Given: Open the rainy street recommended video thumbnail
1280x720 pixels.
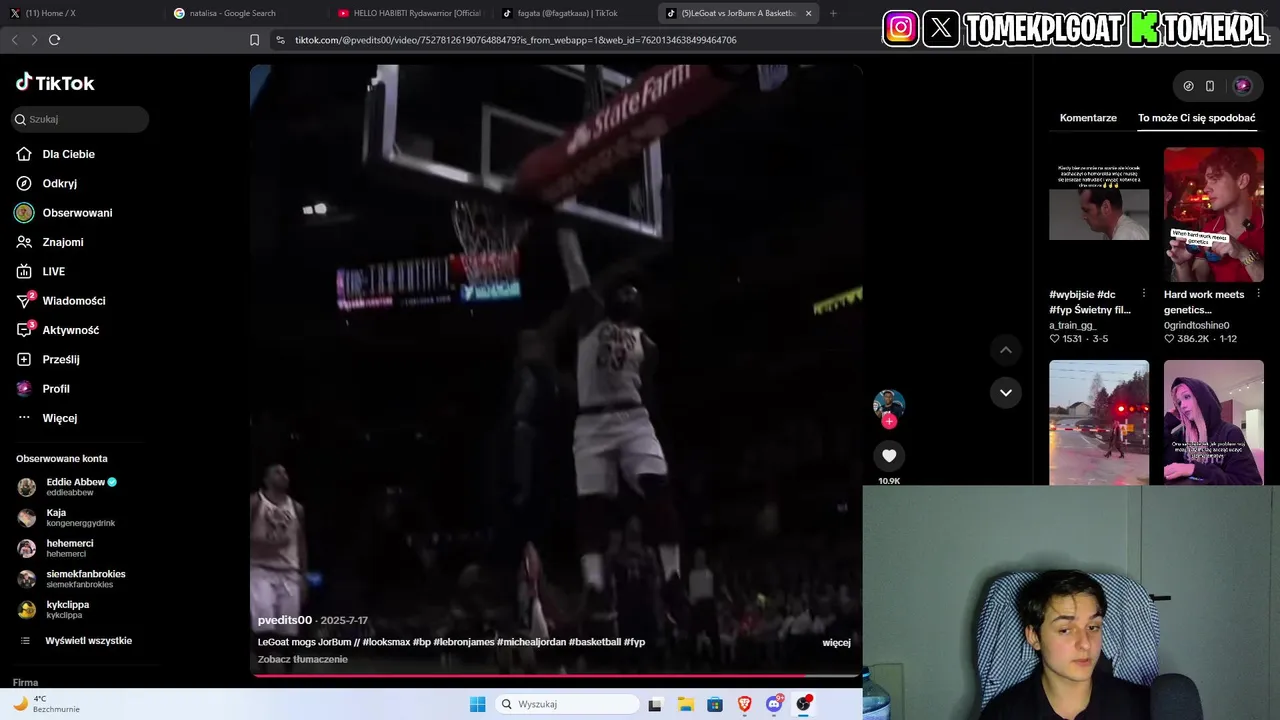Looking at the screenshot, I should point(1099,422).
